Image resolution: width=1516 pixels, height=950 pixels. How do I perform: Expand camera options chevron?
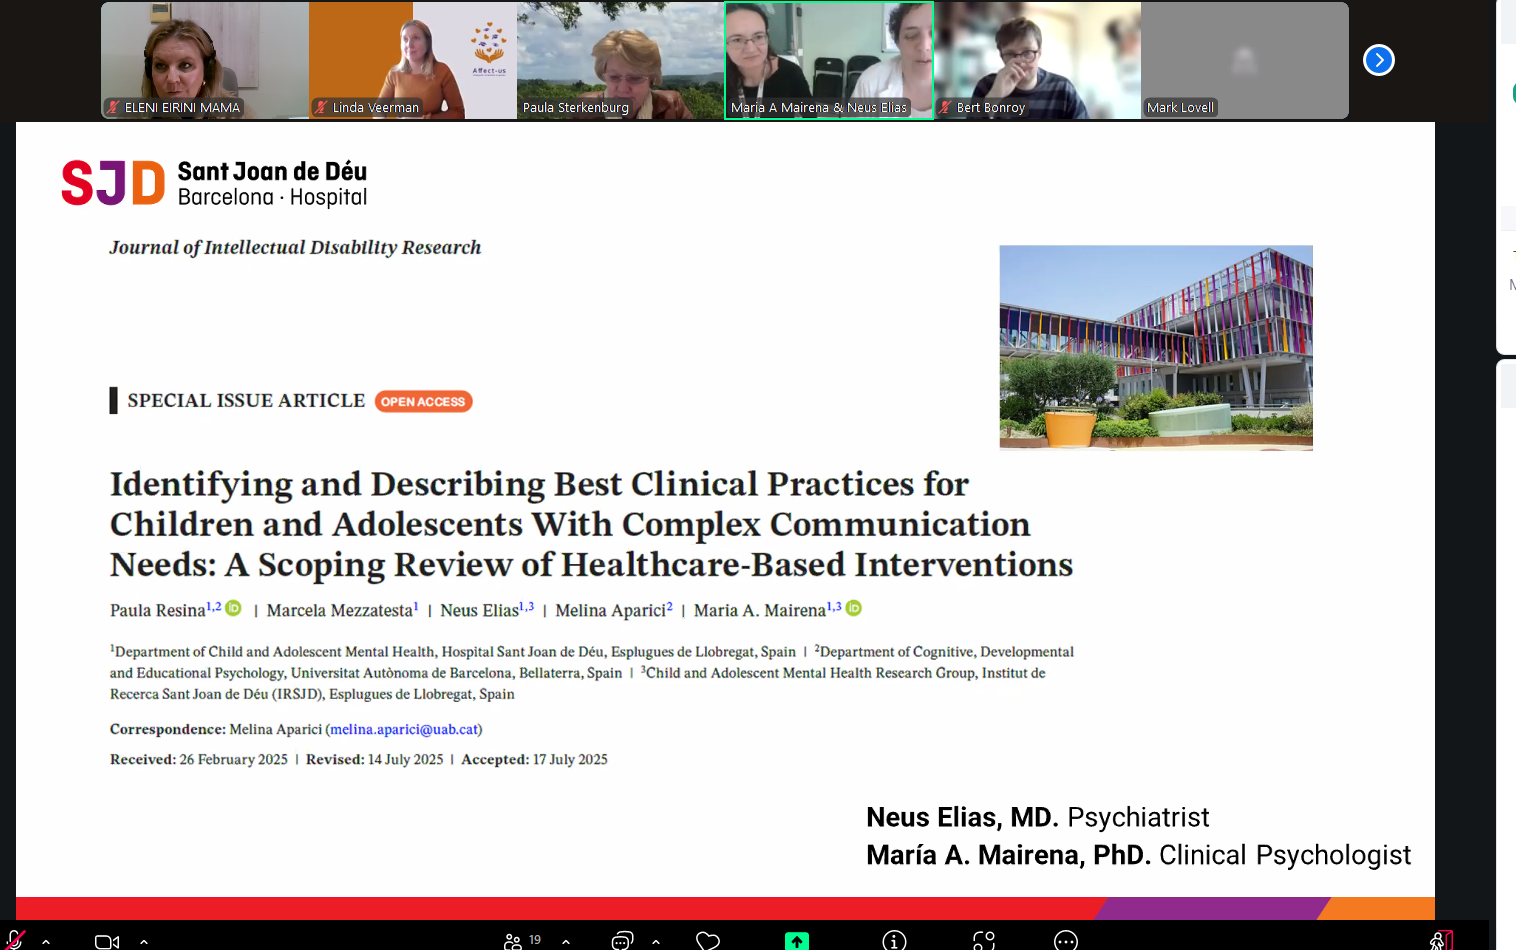pos(144,941)
